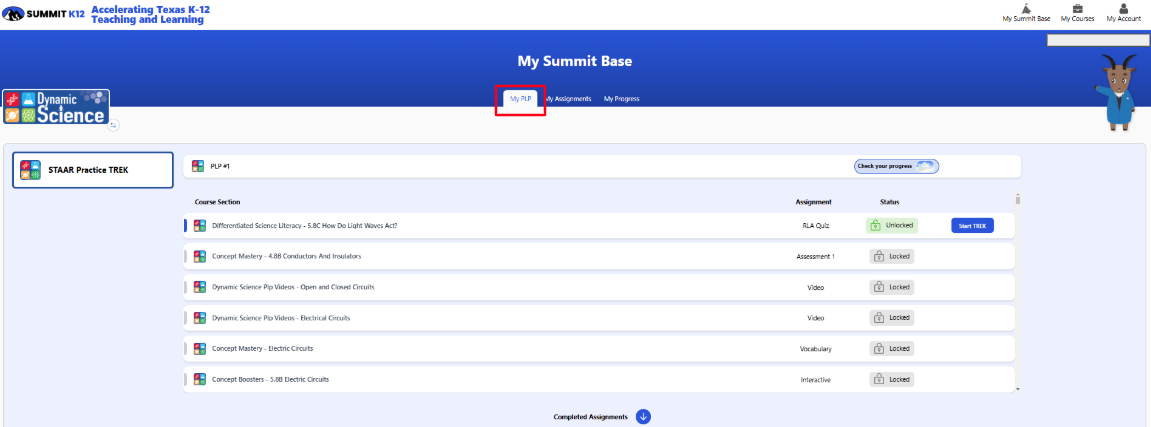Click 'How Do Light Waves Act?' row title
This screenshot has height=427, width=1151.
(x=305, y=226)
